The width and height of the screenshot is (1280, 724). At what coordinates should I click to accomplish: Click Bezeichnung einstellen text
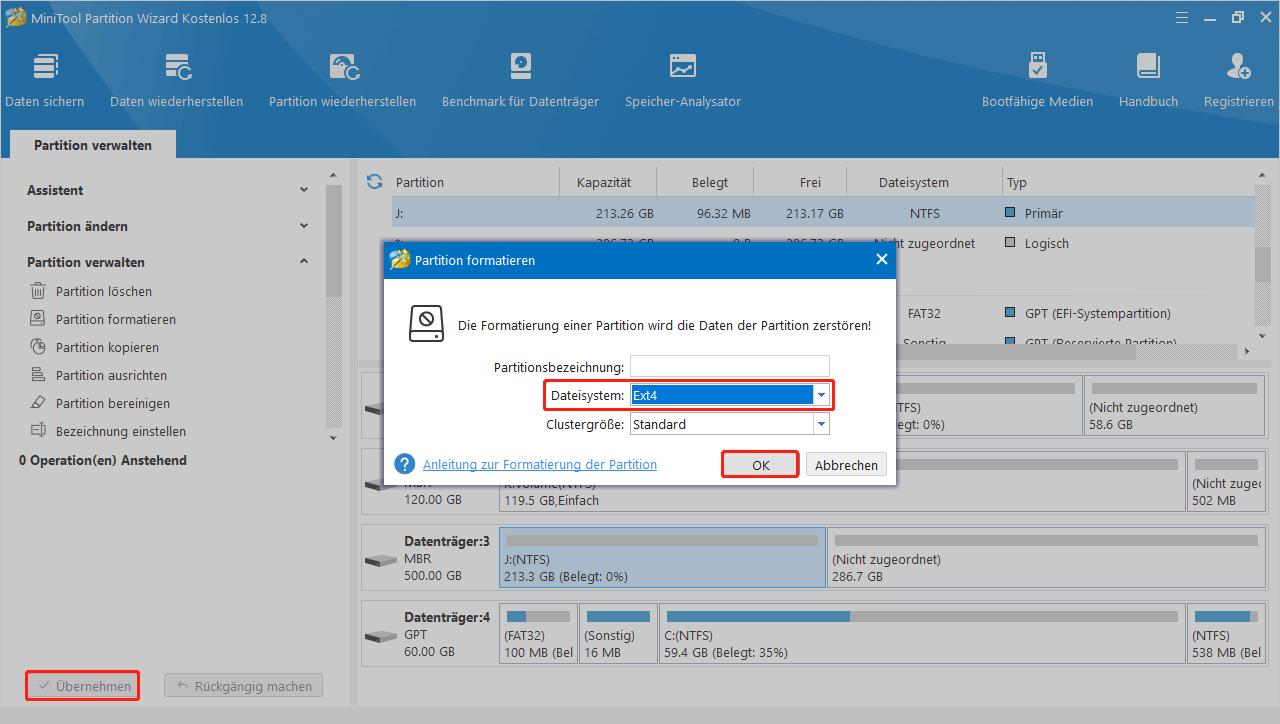[x=121, y=431]
